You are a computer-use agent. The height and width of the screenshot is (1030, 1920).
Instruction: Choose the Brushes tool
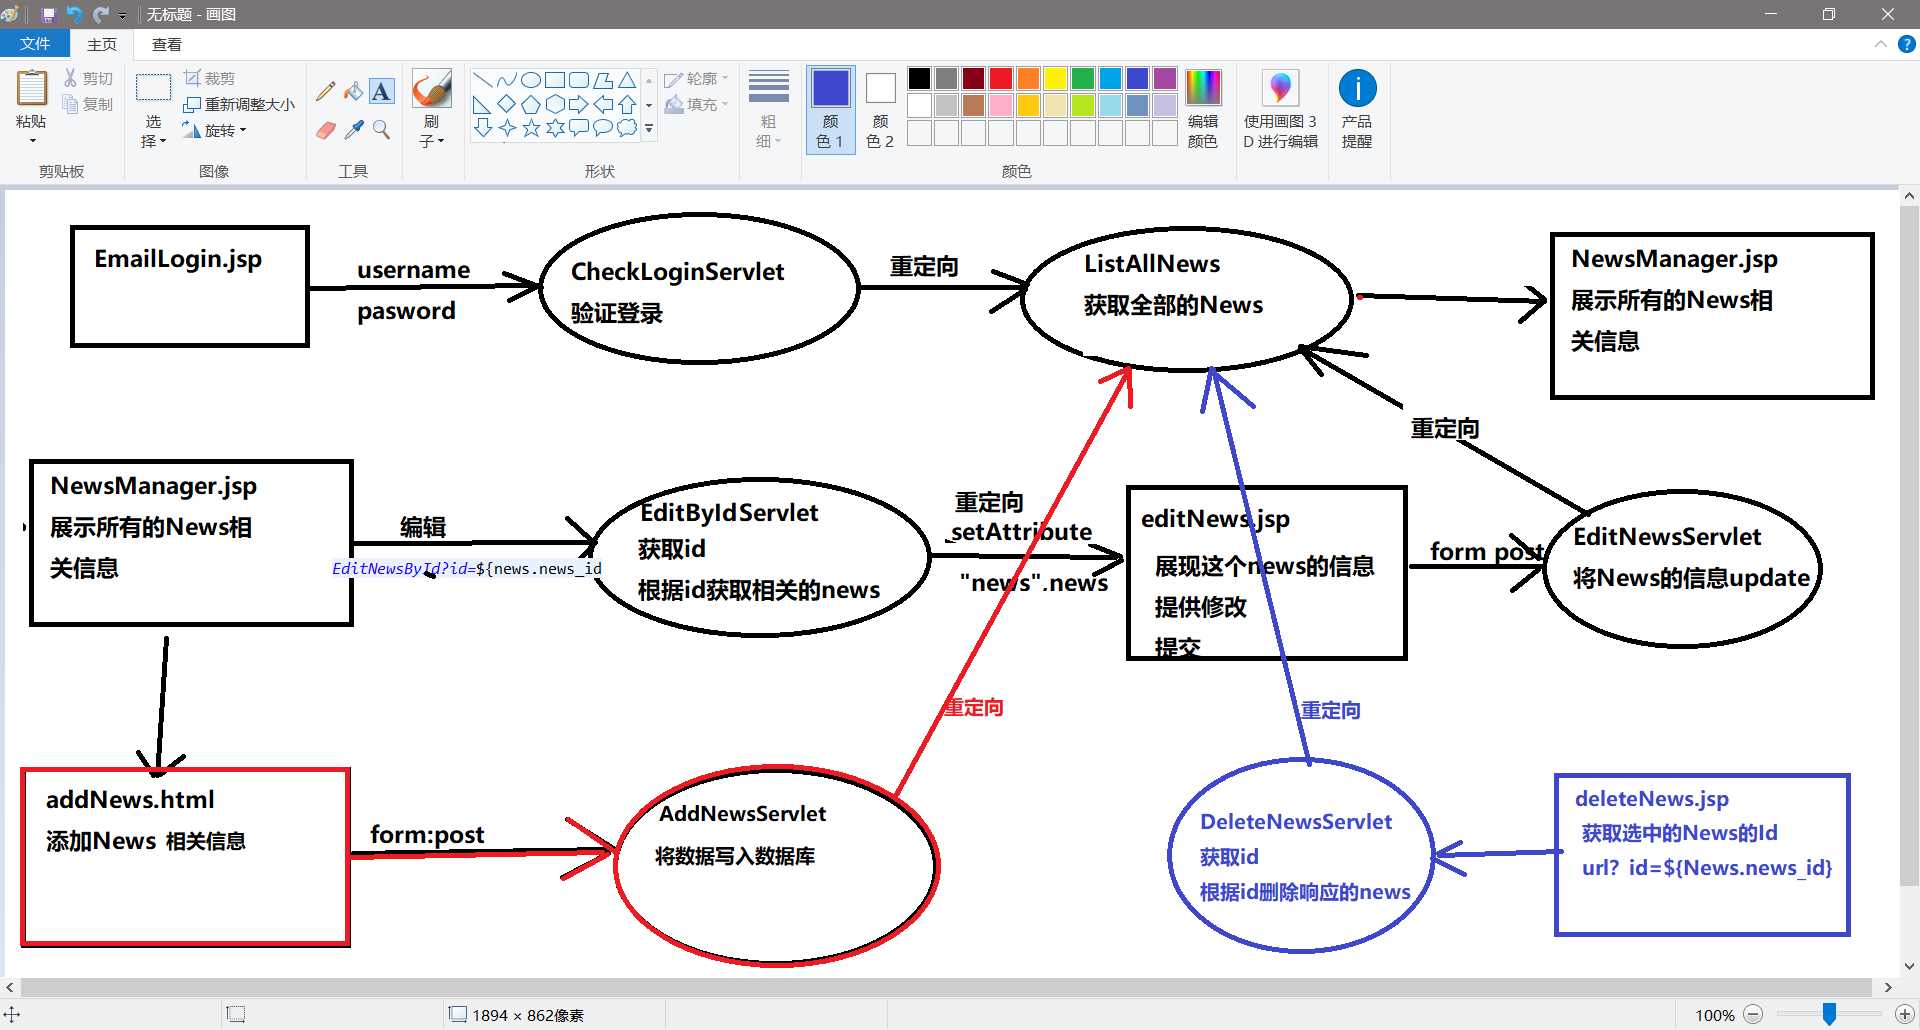coord(432,89)
